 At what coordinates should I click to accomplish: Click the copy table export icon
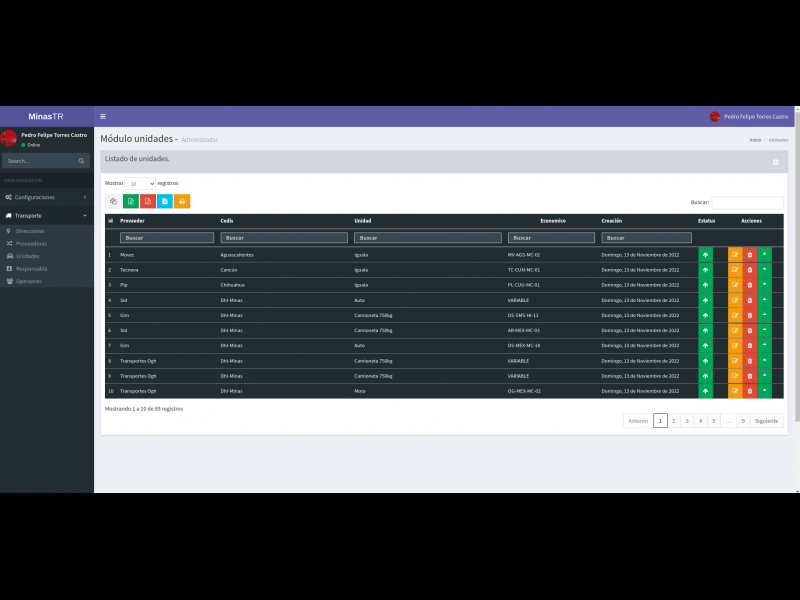click(x=113, y=201)
